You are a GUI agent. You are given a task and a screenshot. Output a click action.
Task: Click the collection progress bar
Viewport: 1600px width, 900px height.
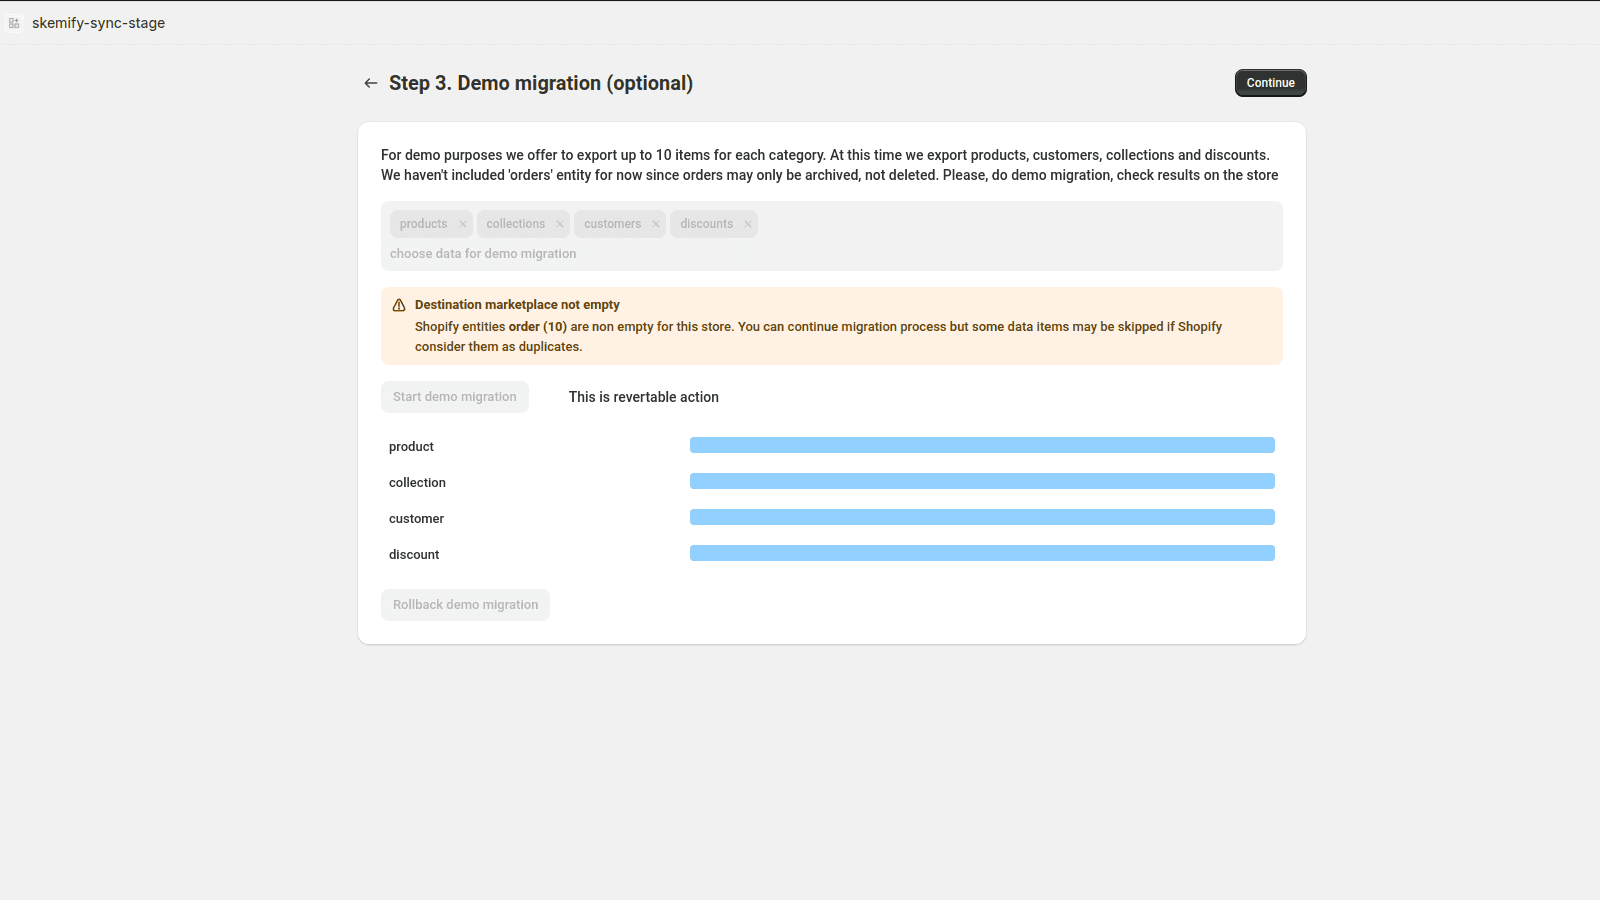pos(982,481)
